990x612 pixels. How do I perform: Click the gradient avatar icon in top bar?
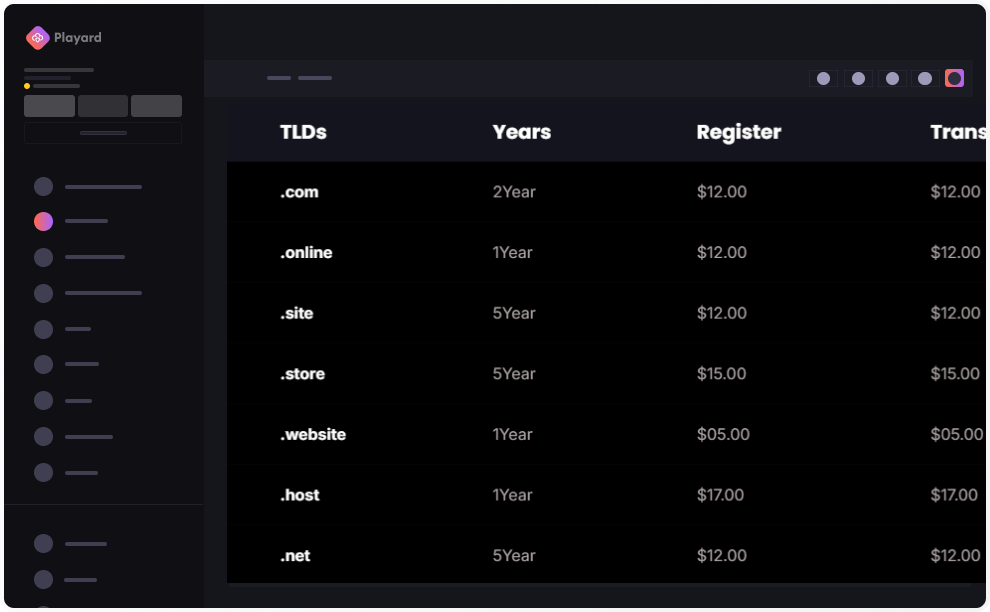(955, 78)
